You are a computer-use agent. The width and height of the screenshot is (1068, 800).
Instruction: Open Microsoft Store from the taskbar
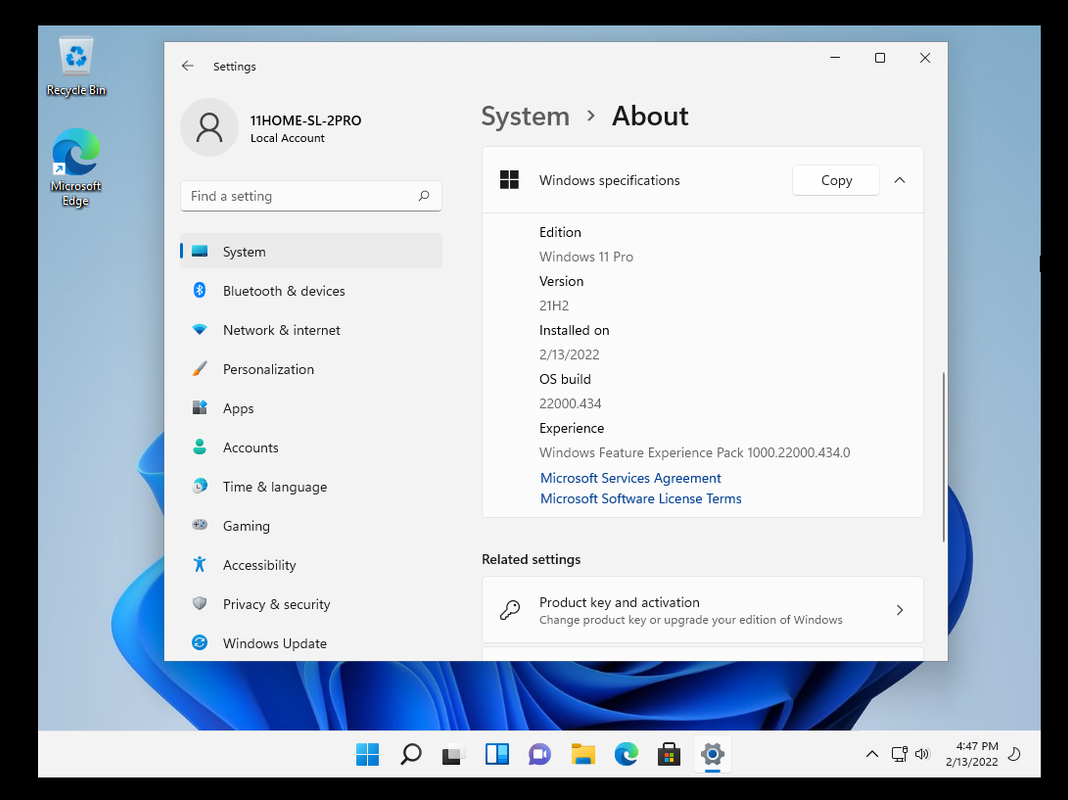point(669,754)
